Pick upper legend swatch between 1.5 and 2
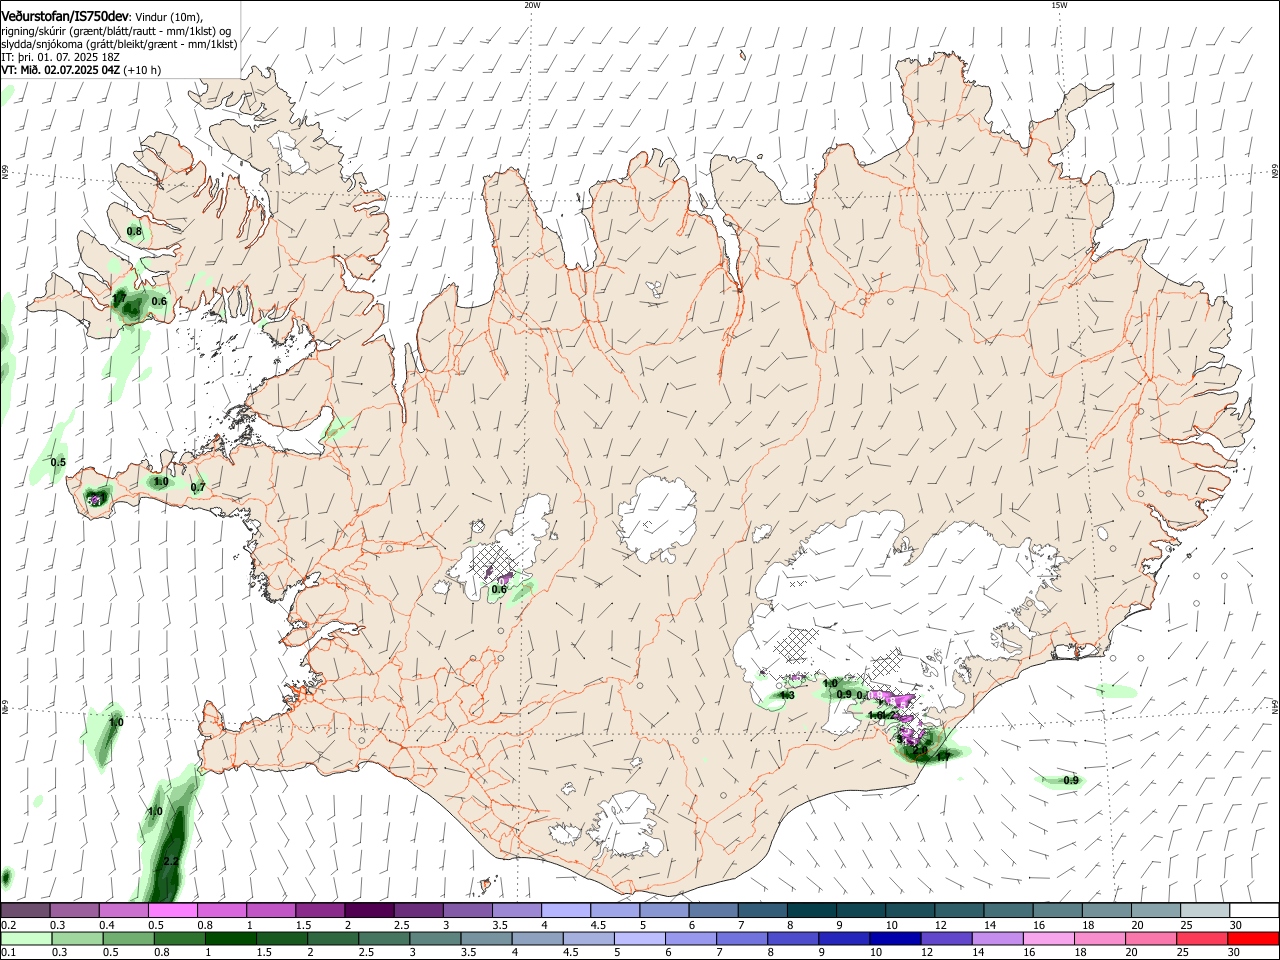The height and width of the screenshot is (960, 1280). pyautogui.click(x=320, y=910)
